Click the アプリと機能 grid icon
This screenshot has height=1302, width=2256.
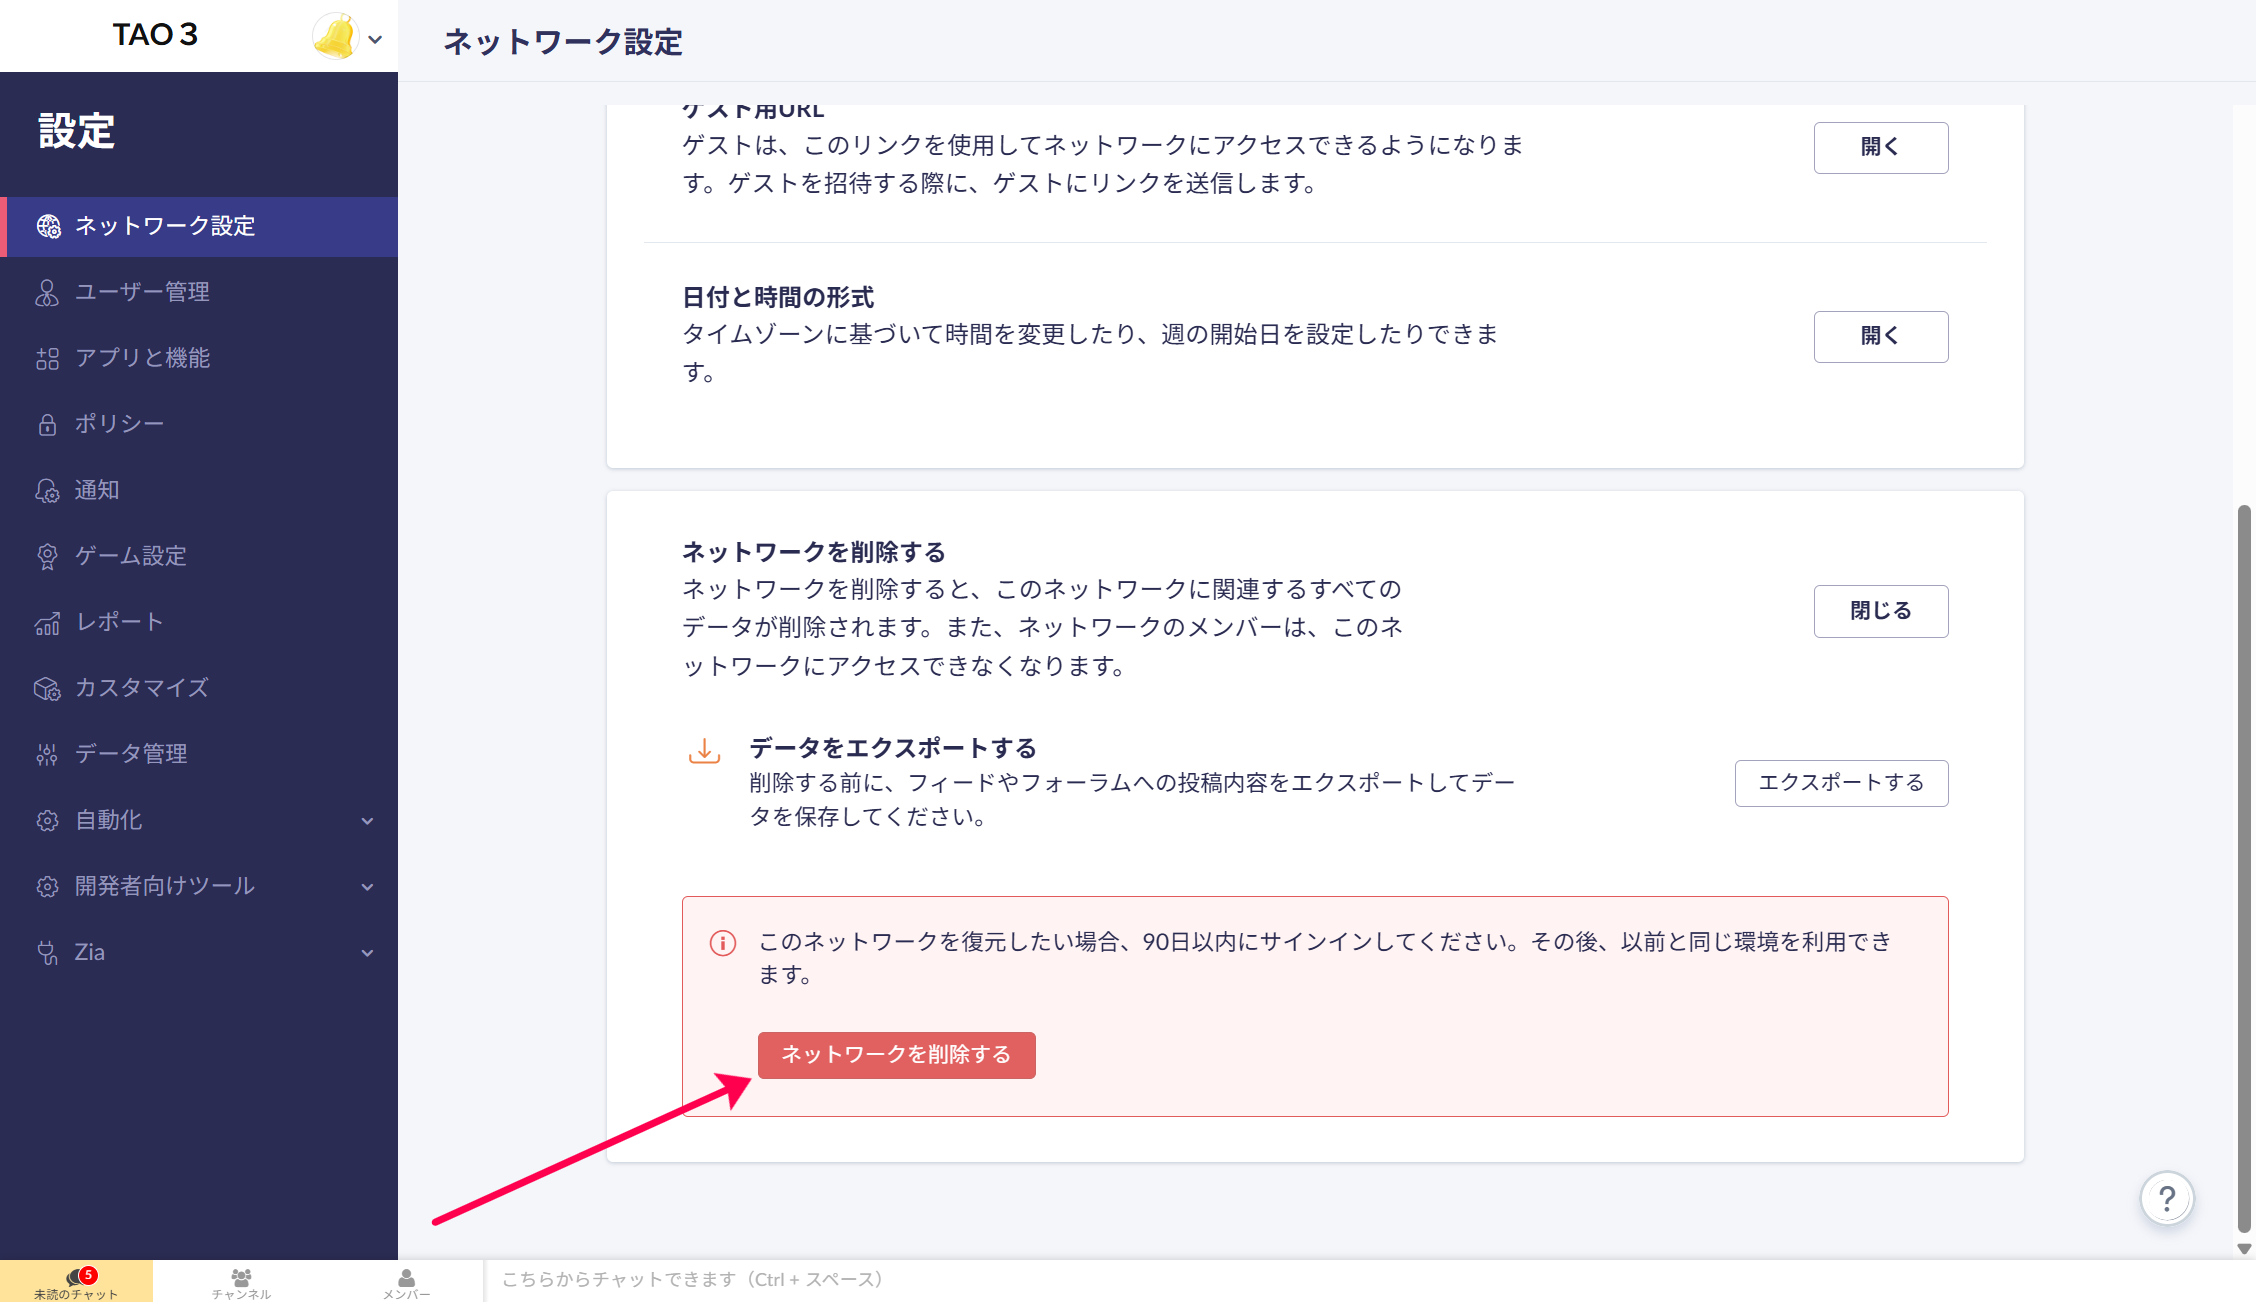coord(47,358)
